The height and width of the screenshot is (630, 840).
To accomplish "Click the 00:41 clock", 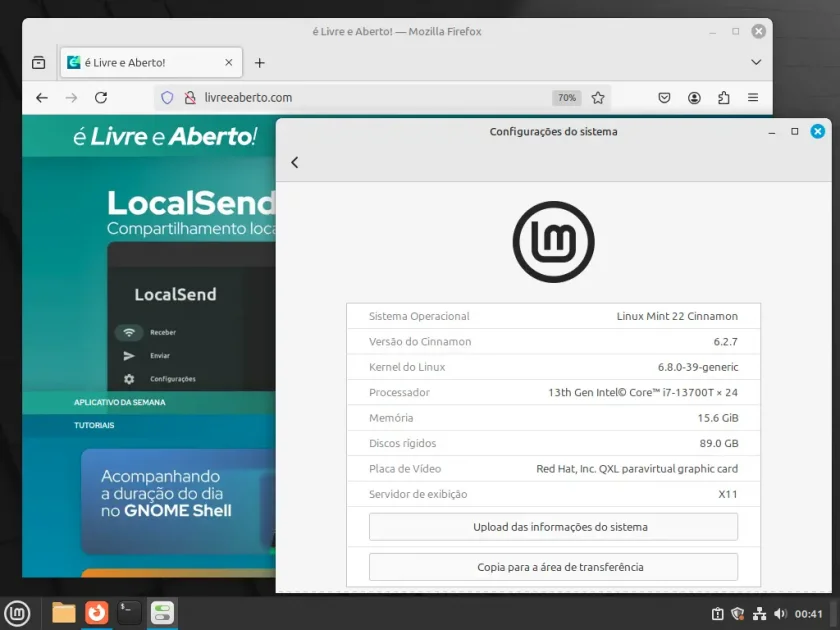I will (808, 614).
